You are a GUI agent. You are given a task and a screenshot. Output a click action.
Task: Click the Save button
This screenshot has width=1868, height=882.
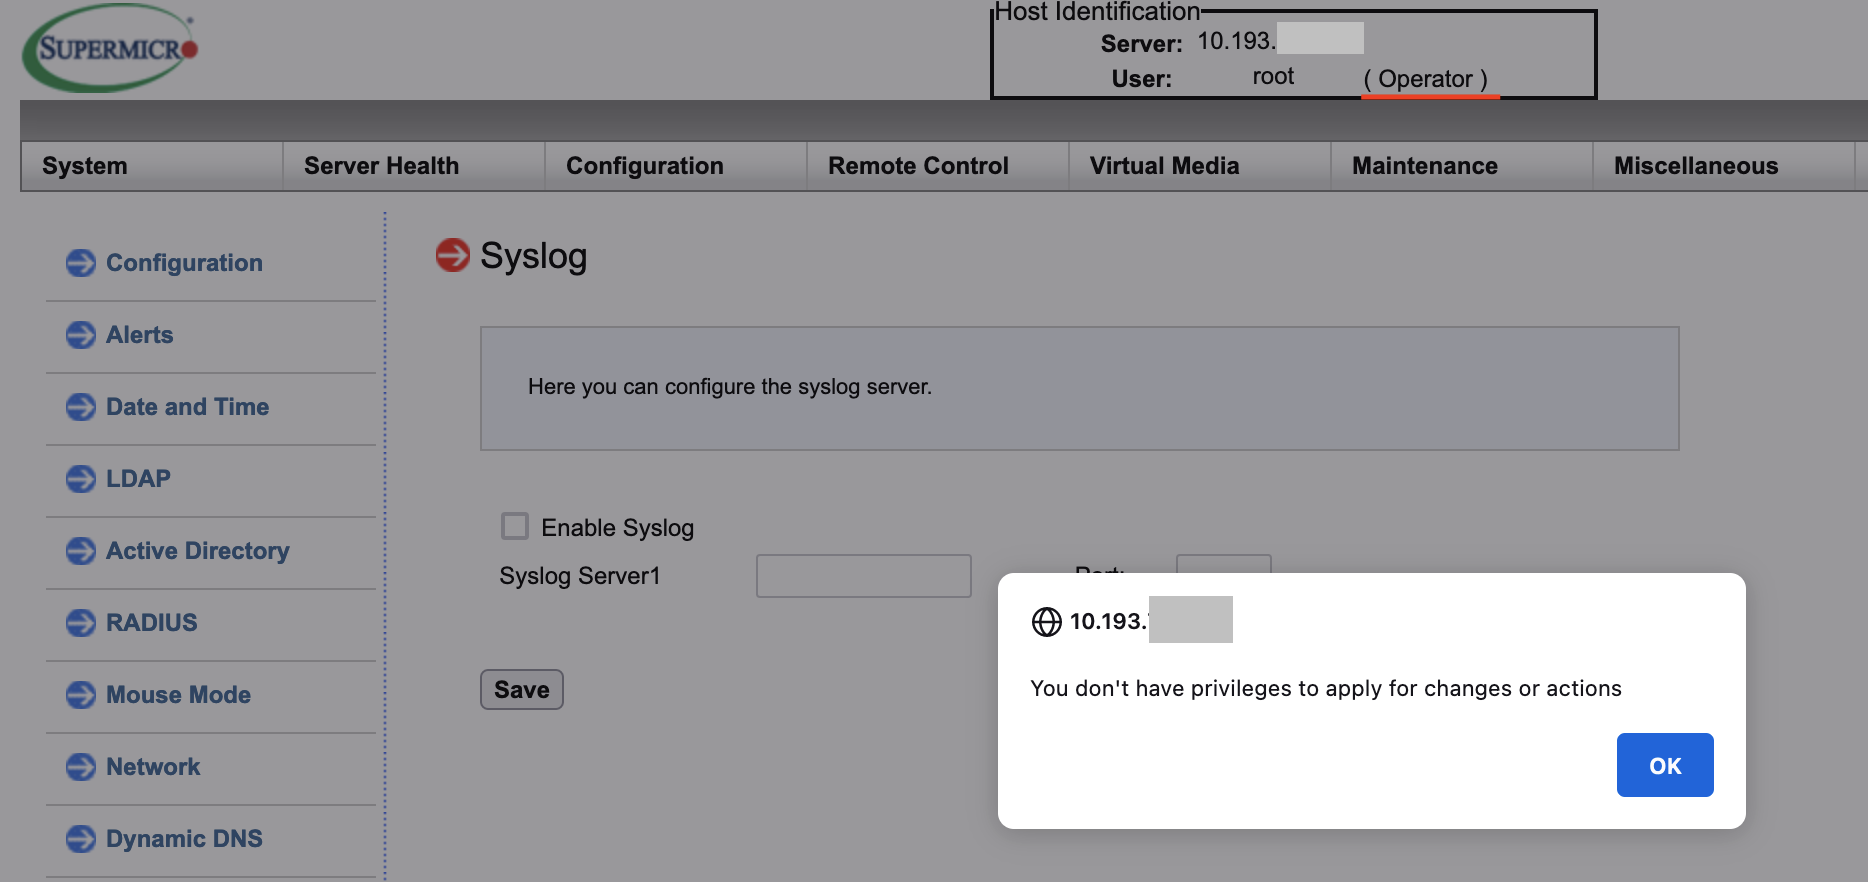click(x=522, y=690)
